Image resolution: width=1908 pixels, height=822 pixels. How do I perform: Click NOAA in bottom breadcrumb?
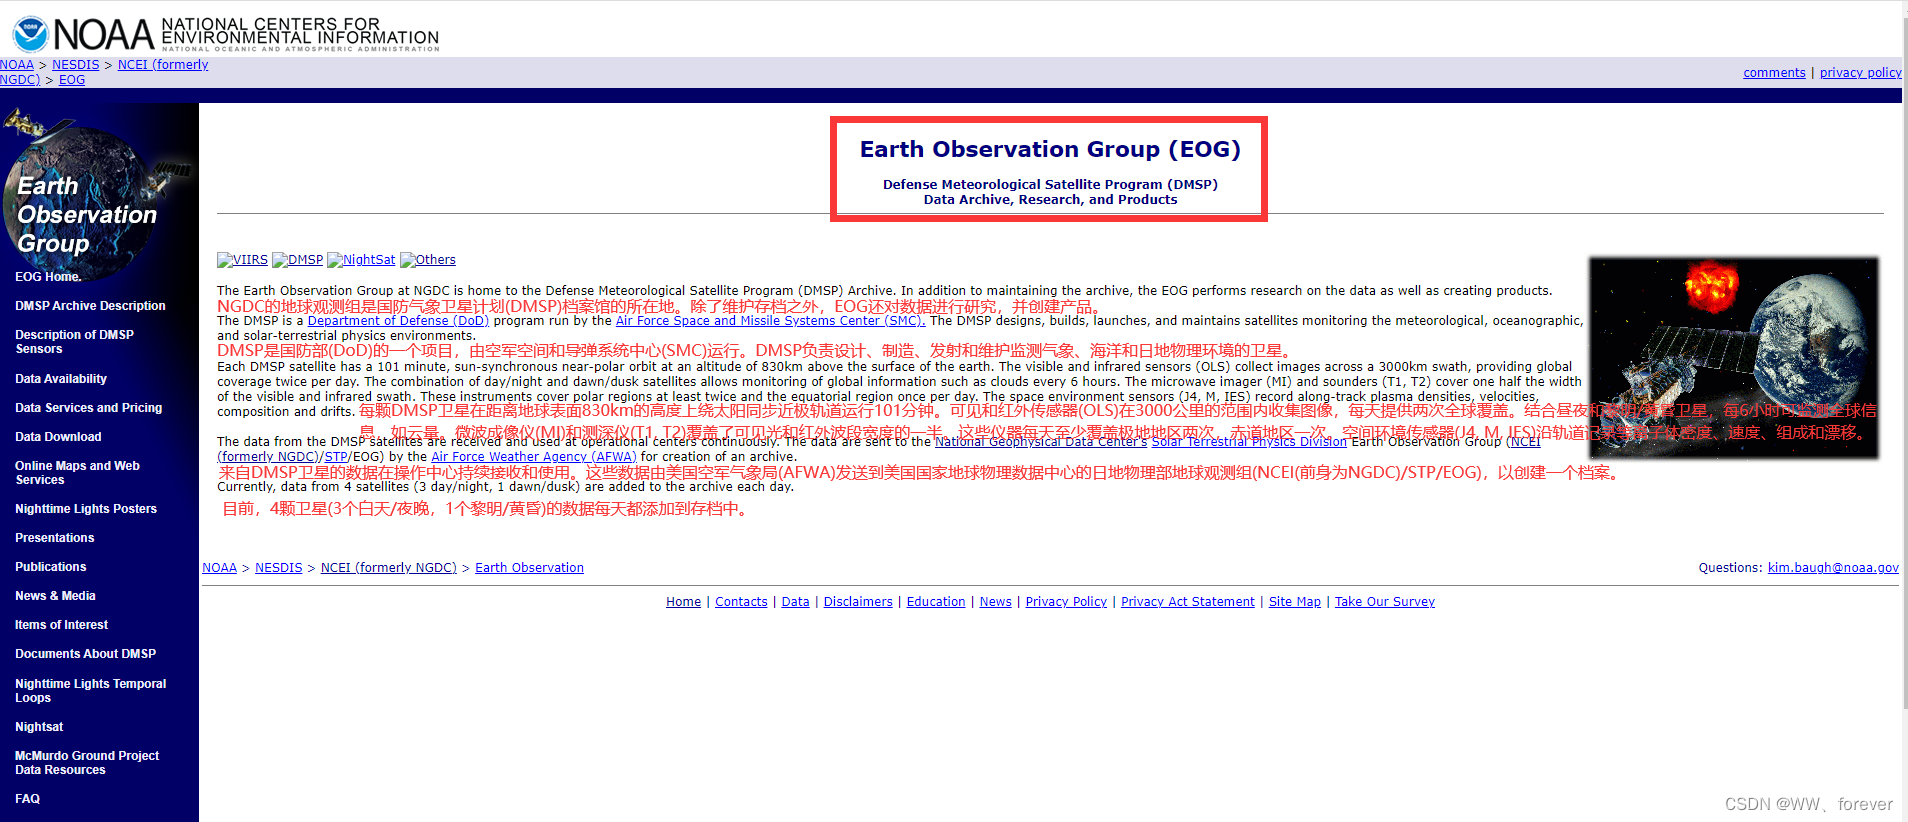tap(219, 568)
